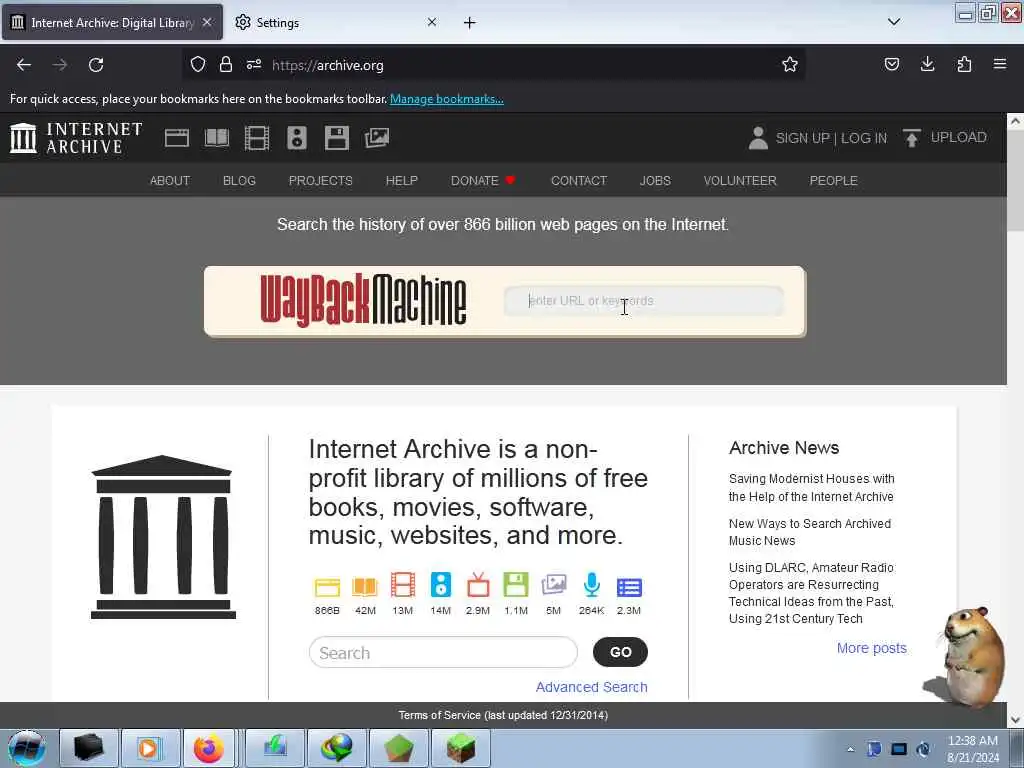Click the page vertical scrollbar thumb

[1015, 180]
